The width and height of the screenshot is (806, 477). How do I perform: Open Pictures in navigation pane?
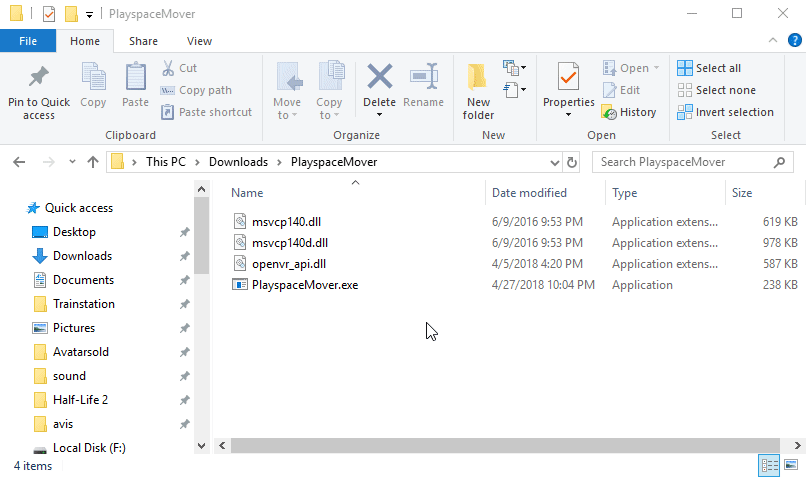tap(74, 328)
